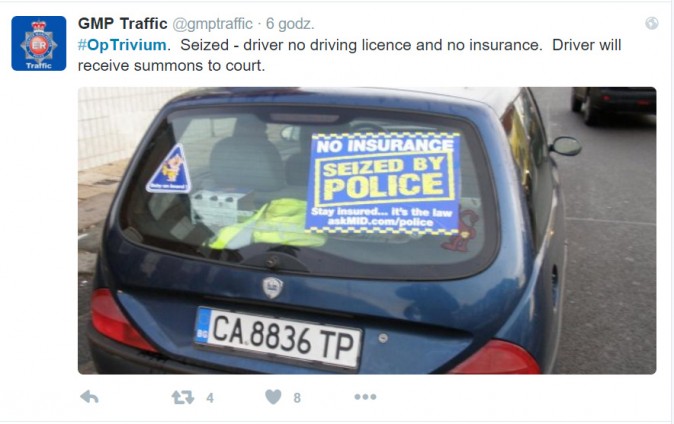The image size is (674, 424).
Task: Open the 6 godz. timestamp link
Action: [x=290, y=24]
